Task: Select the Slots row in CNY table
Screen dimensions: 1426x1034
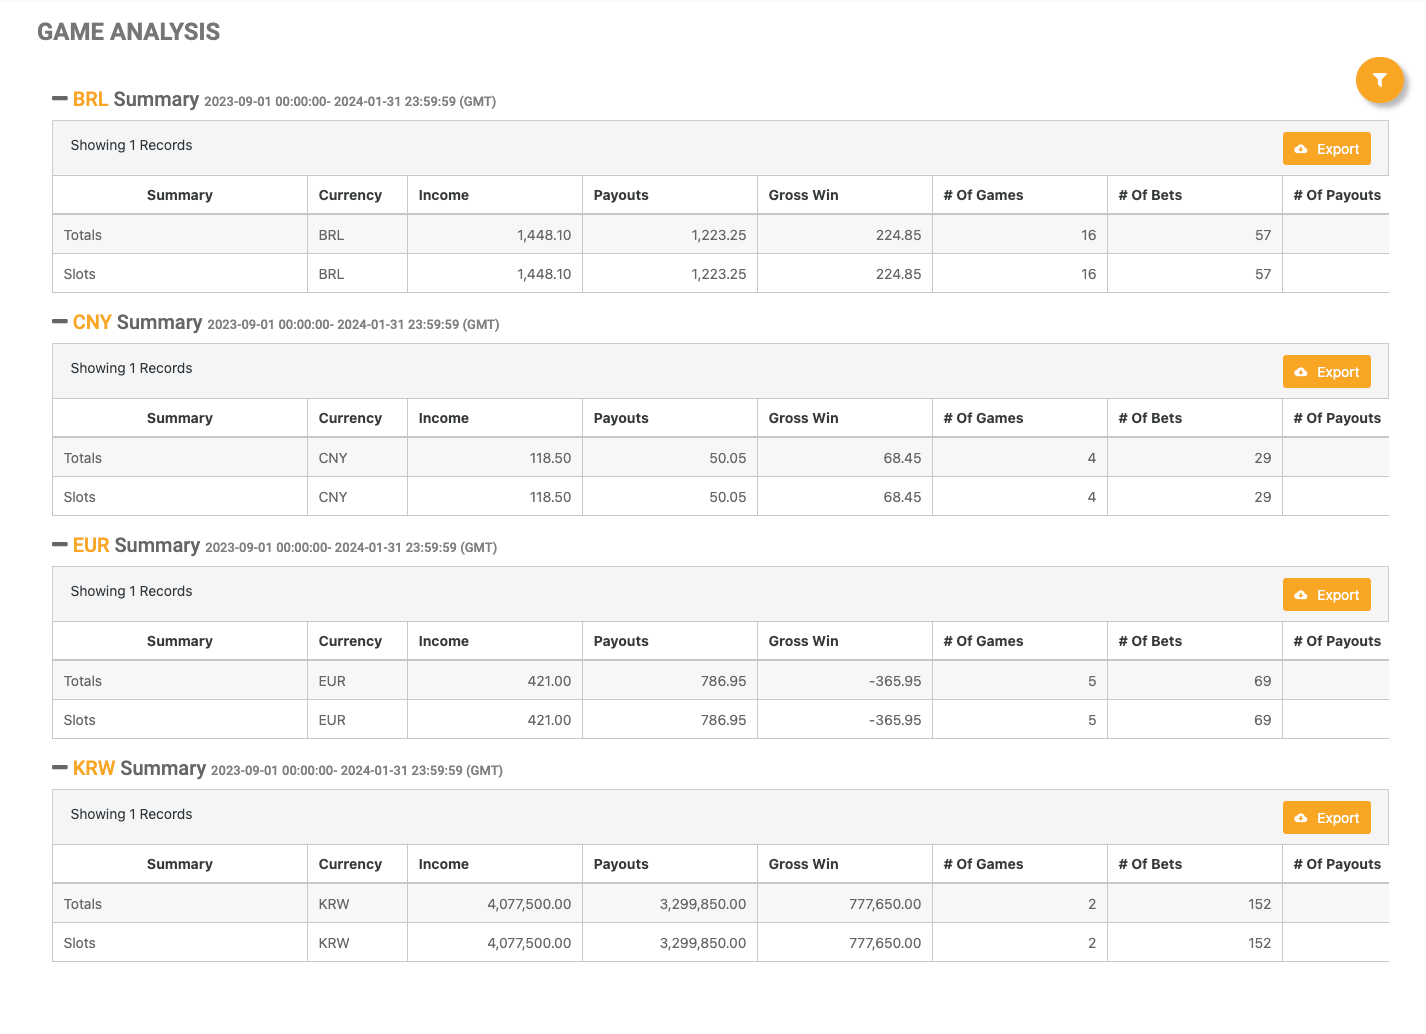Action: [80, 497]
